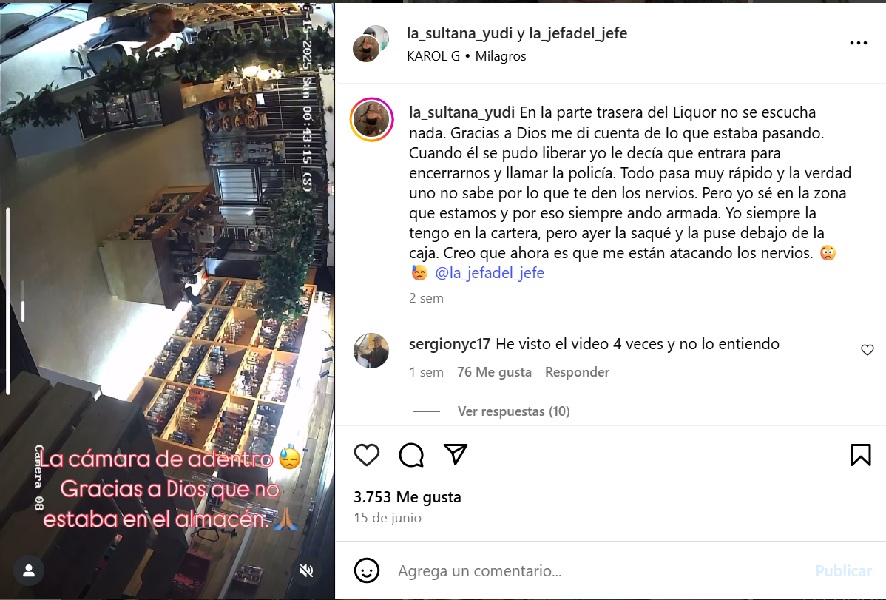This screenshot has width=886, height=600.
Task: Open the @la_jefadel_jefe mention link
Action: point(489,273)
